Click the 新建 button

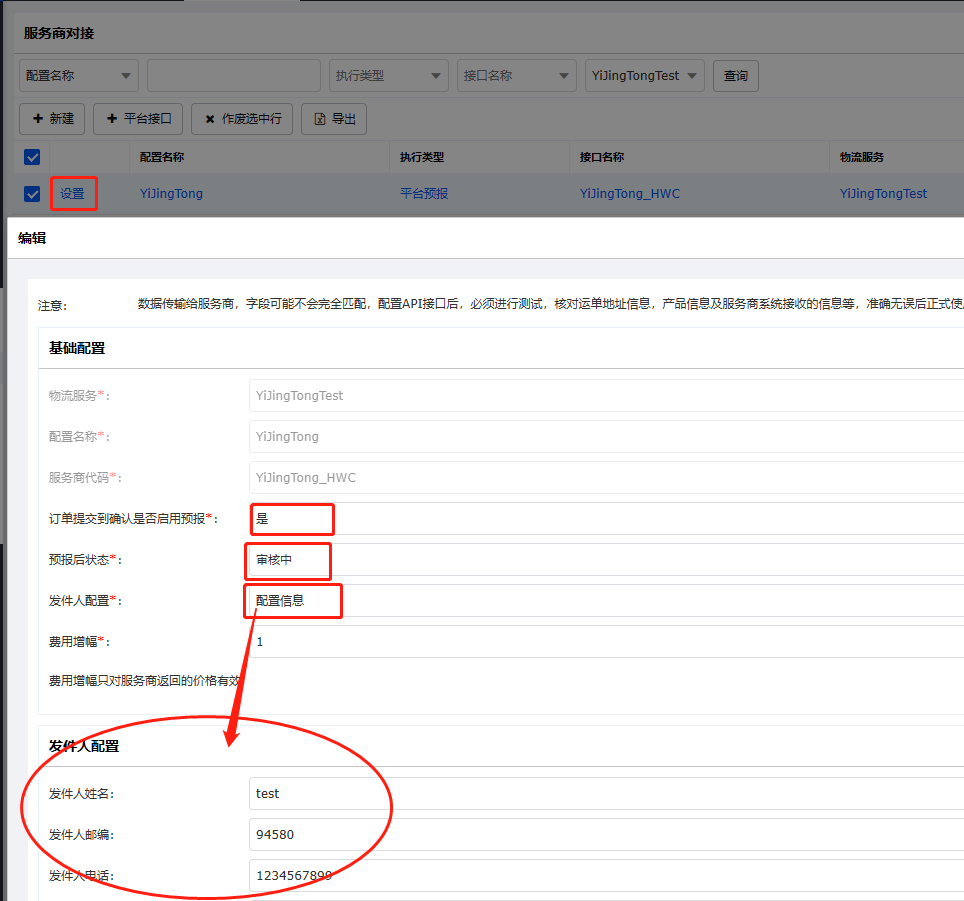(52, 119)
